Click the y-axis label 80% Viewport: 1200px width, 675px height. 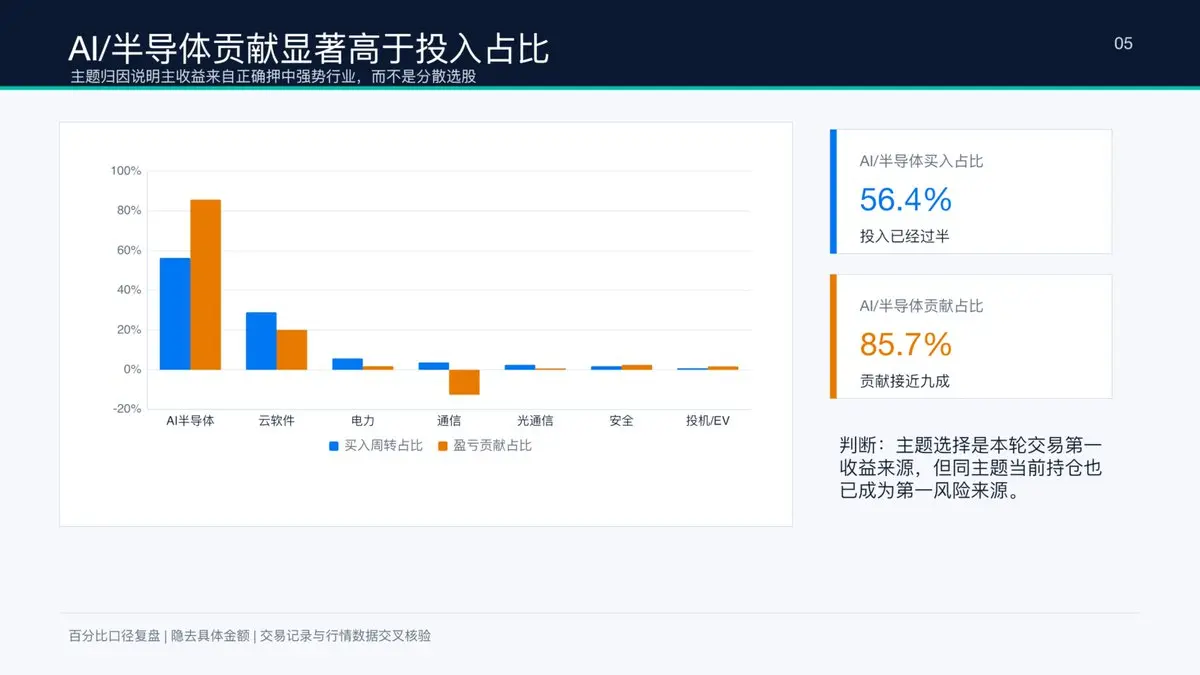(130, 211)
